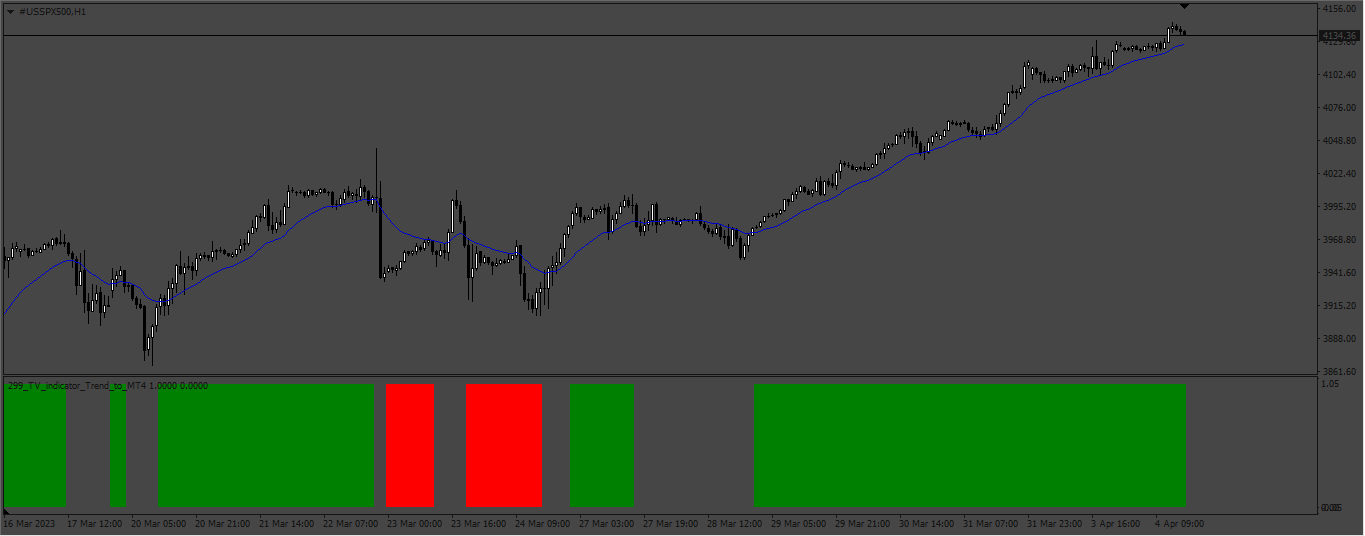Image resolution: width=1365 pixels, height=536 pixels.
Task: Select the large rightmost green trend block
Action: click(970, 445)
